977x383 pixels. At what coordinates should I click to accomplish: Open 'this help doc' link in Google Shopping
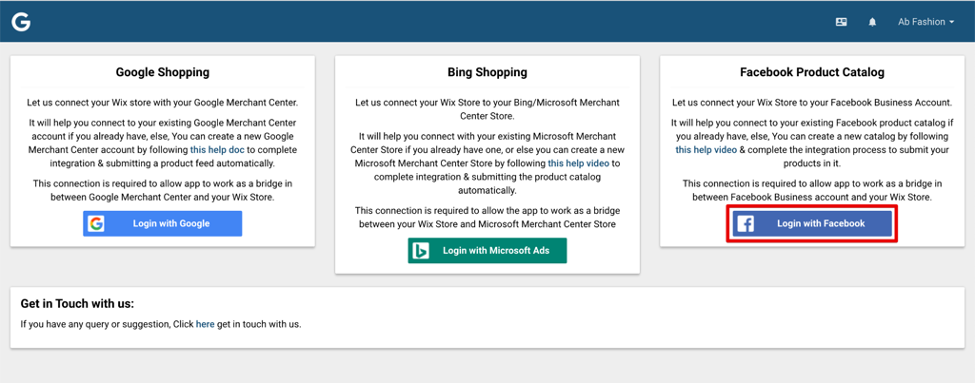click(218, 149)
